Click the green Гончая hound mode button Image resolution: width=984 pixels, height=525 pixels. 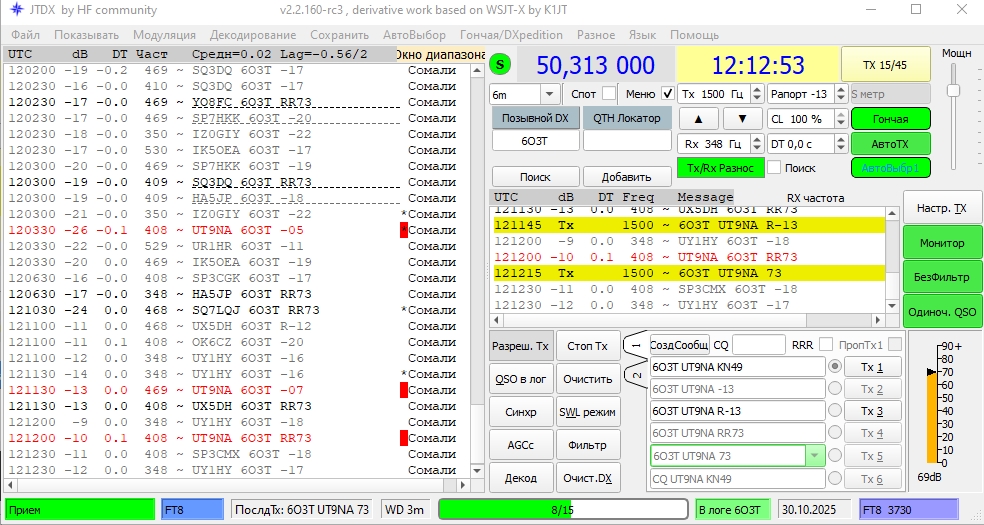890,119
